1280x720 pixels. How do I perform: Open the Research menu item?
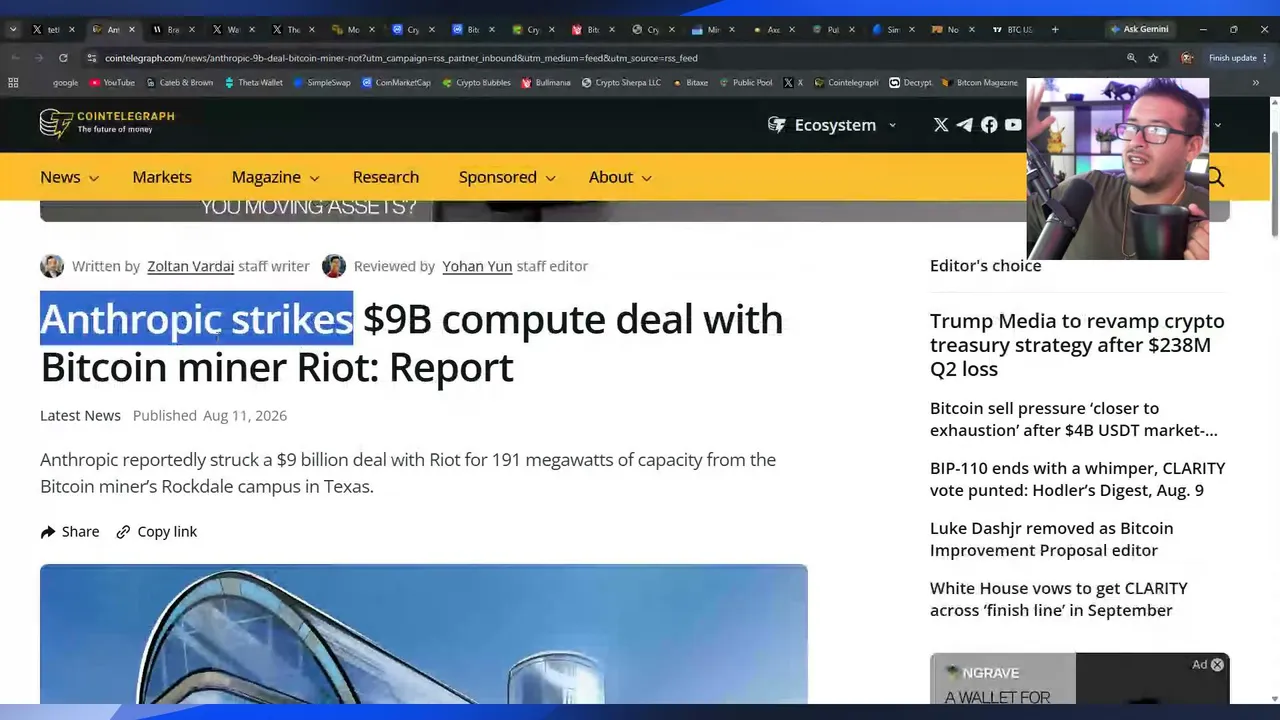tap(386, 177)
